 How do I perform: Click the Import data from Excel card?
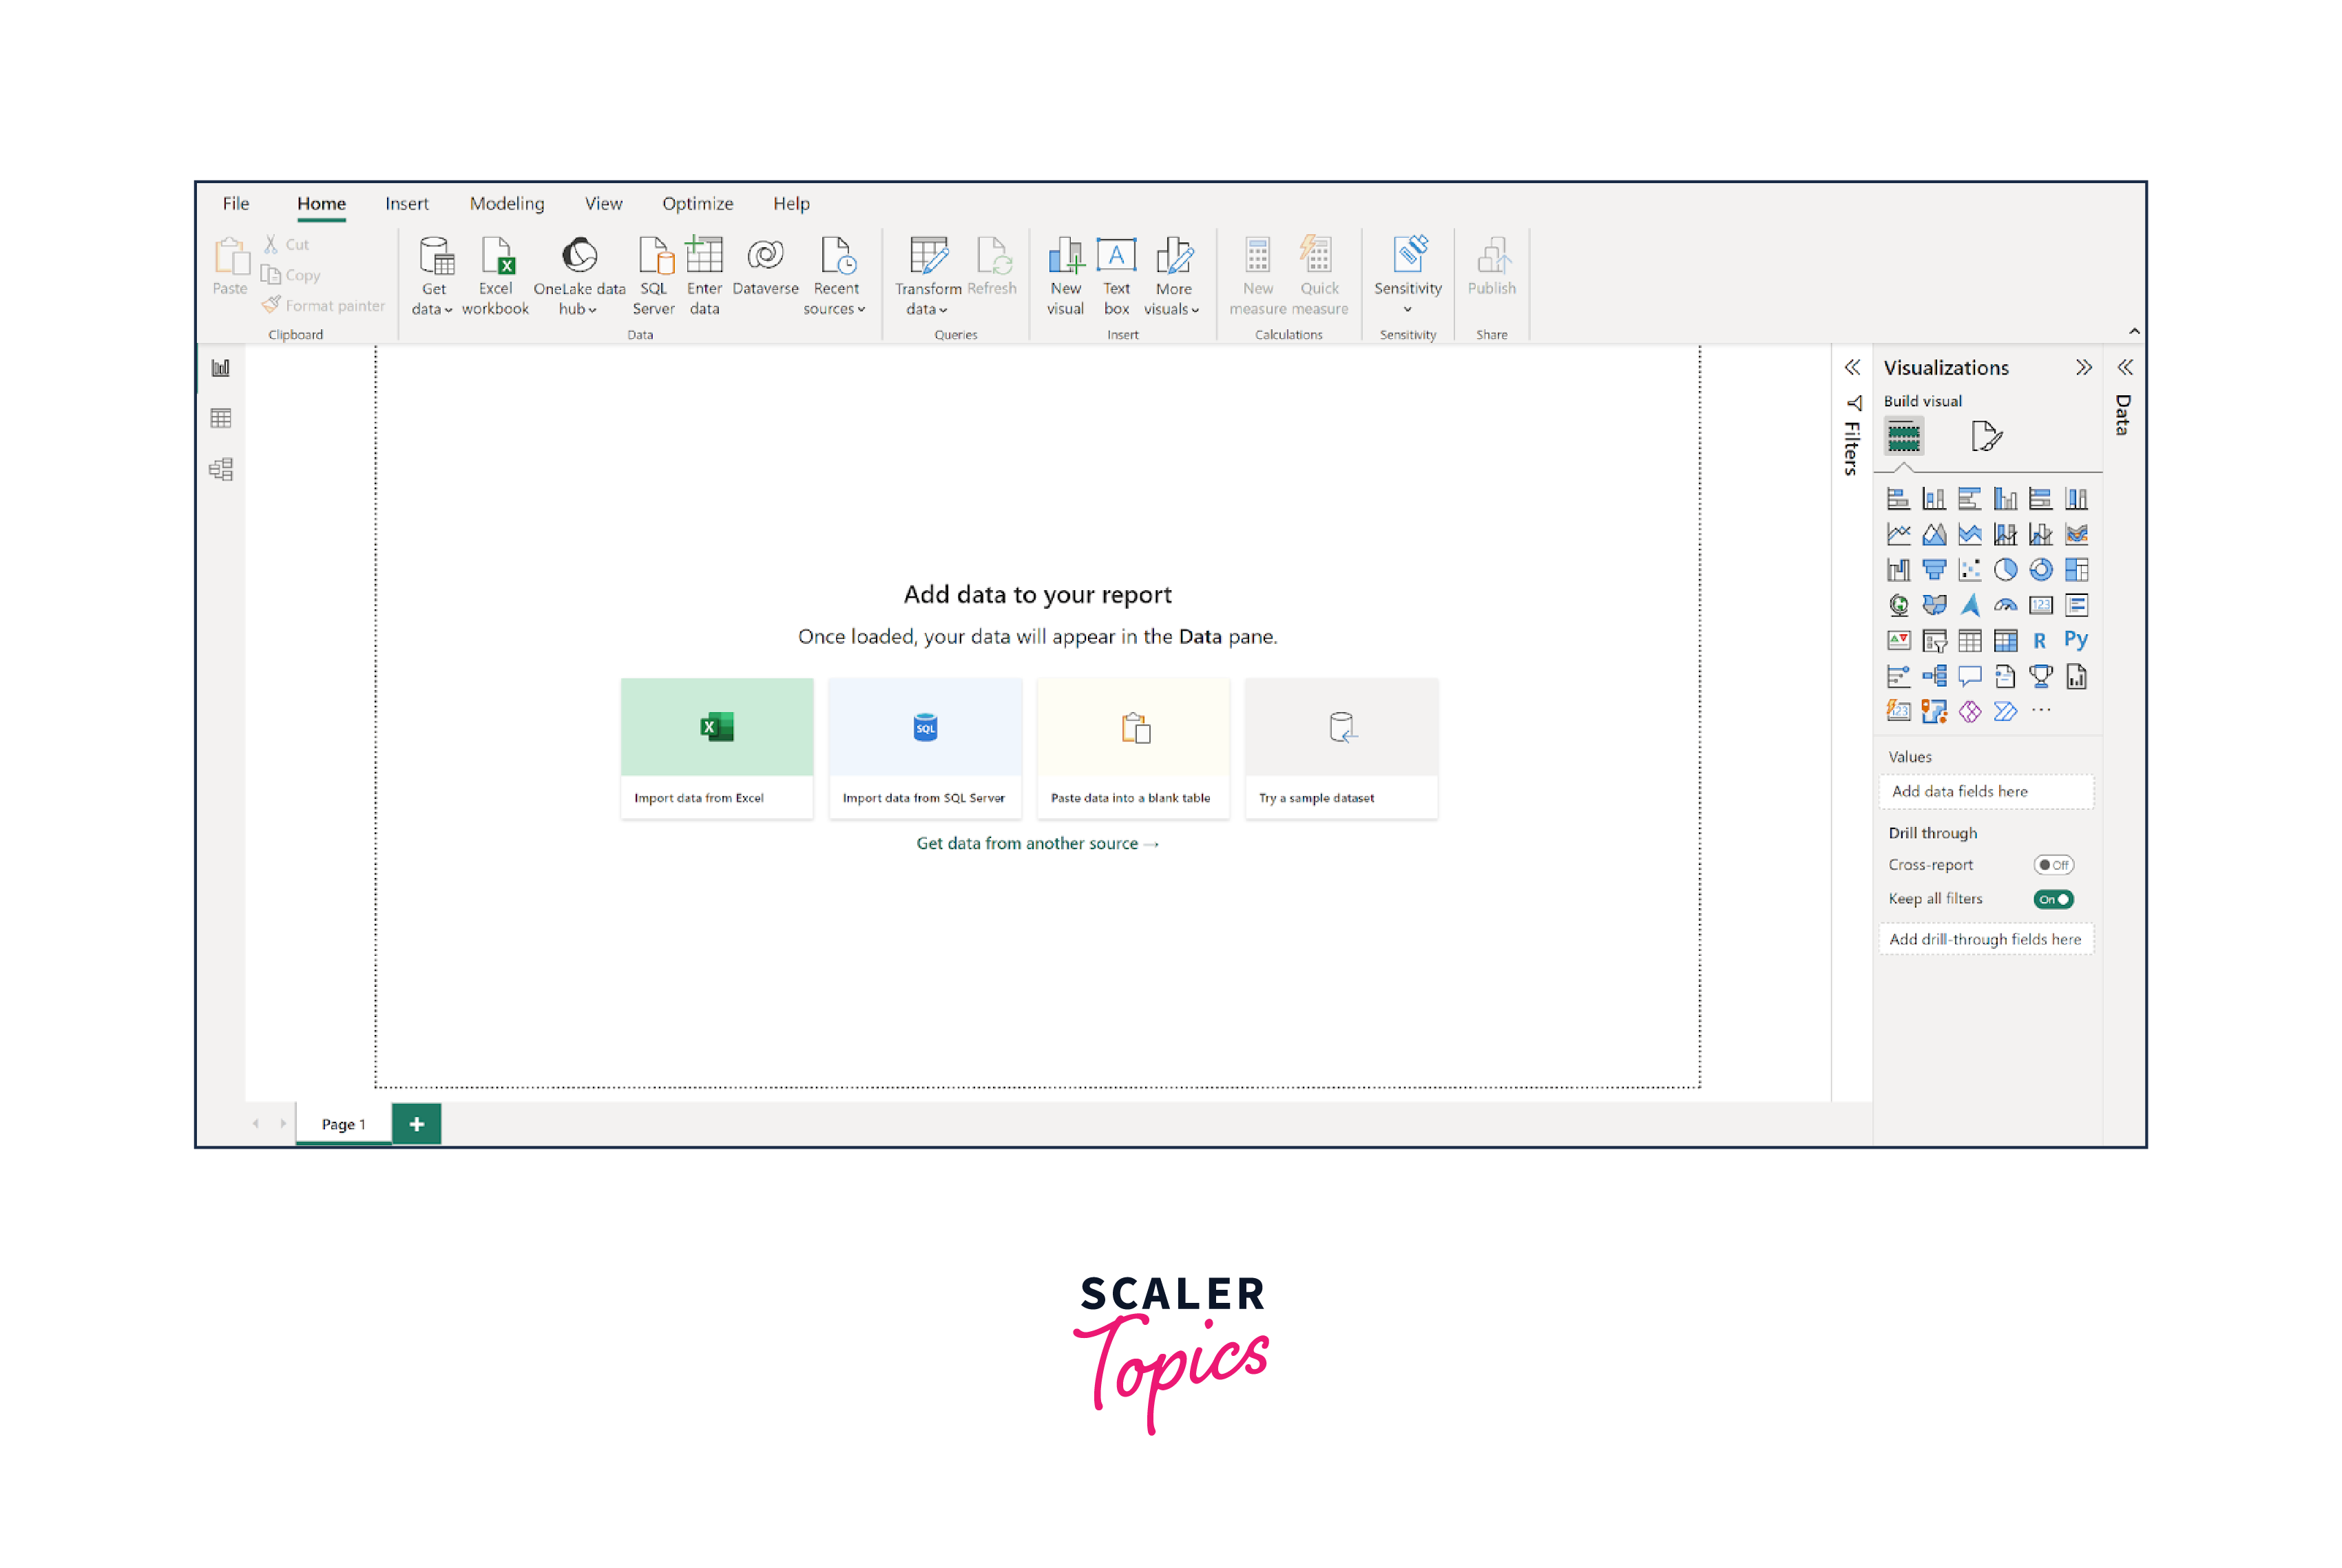click(x=717, y=748)
